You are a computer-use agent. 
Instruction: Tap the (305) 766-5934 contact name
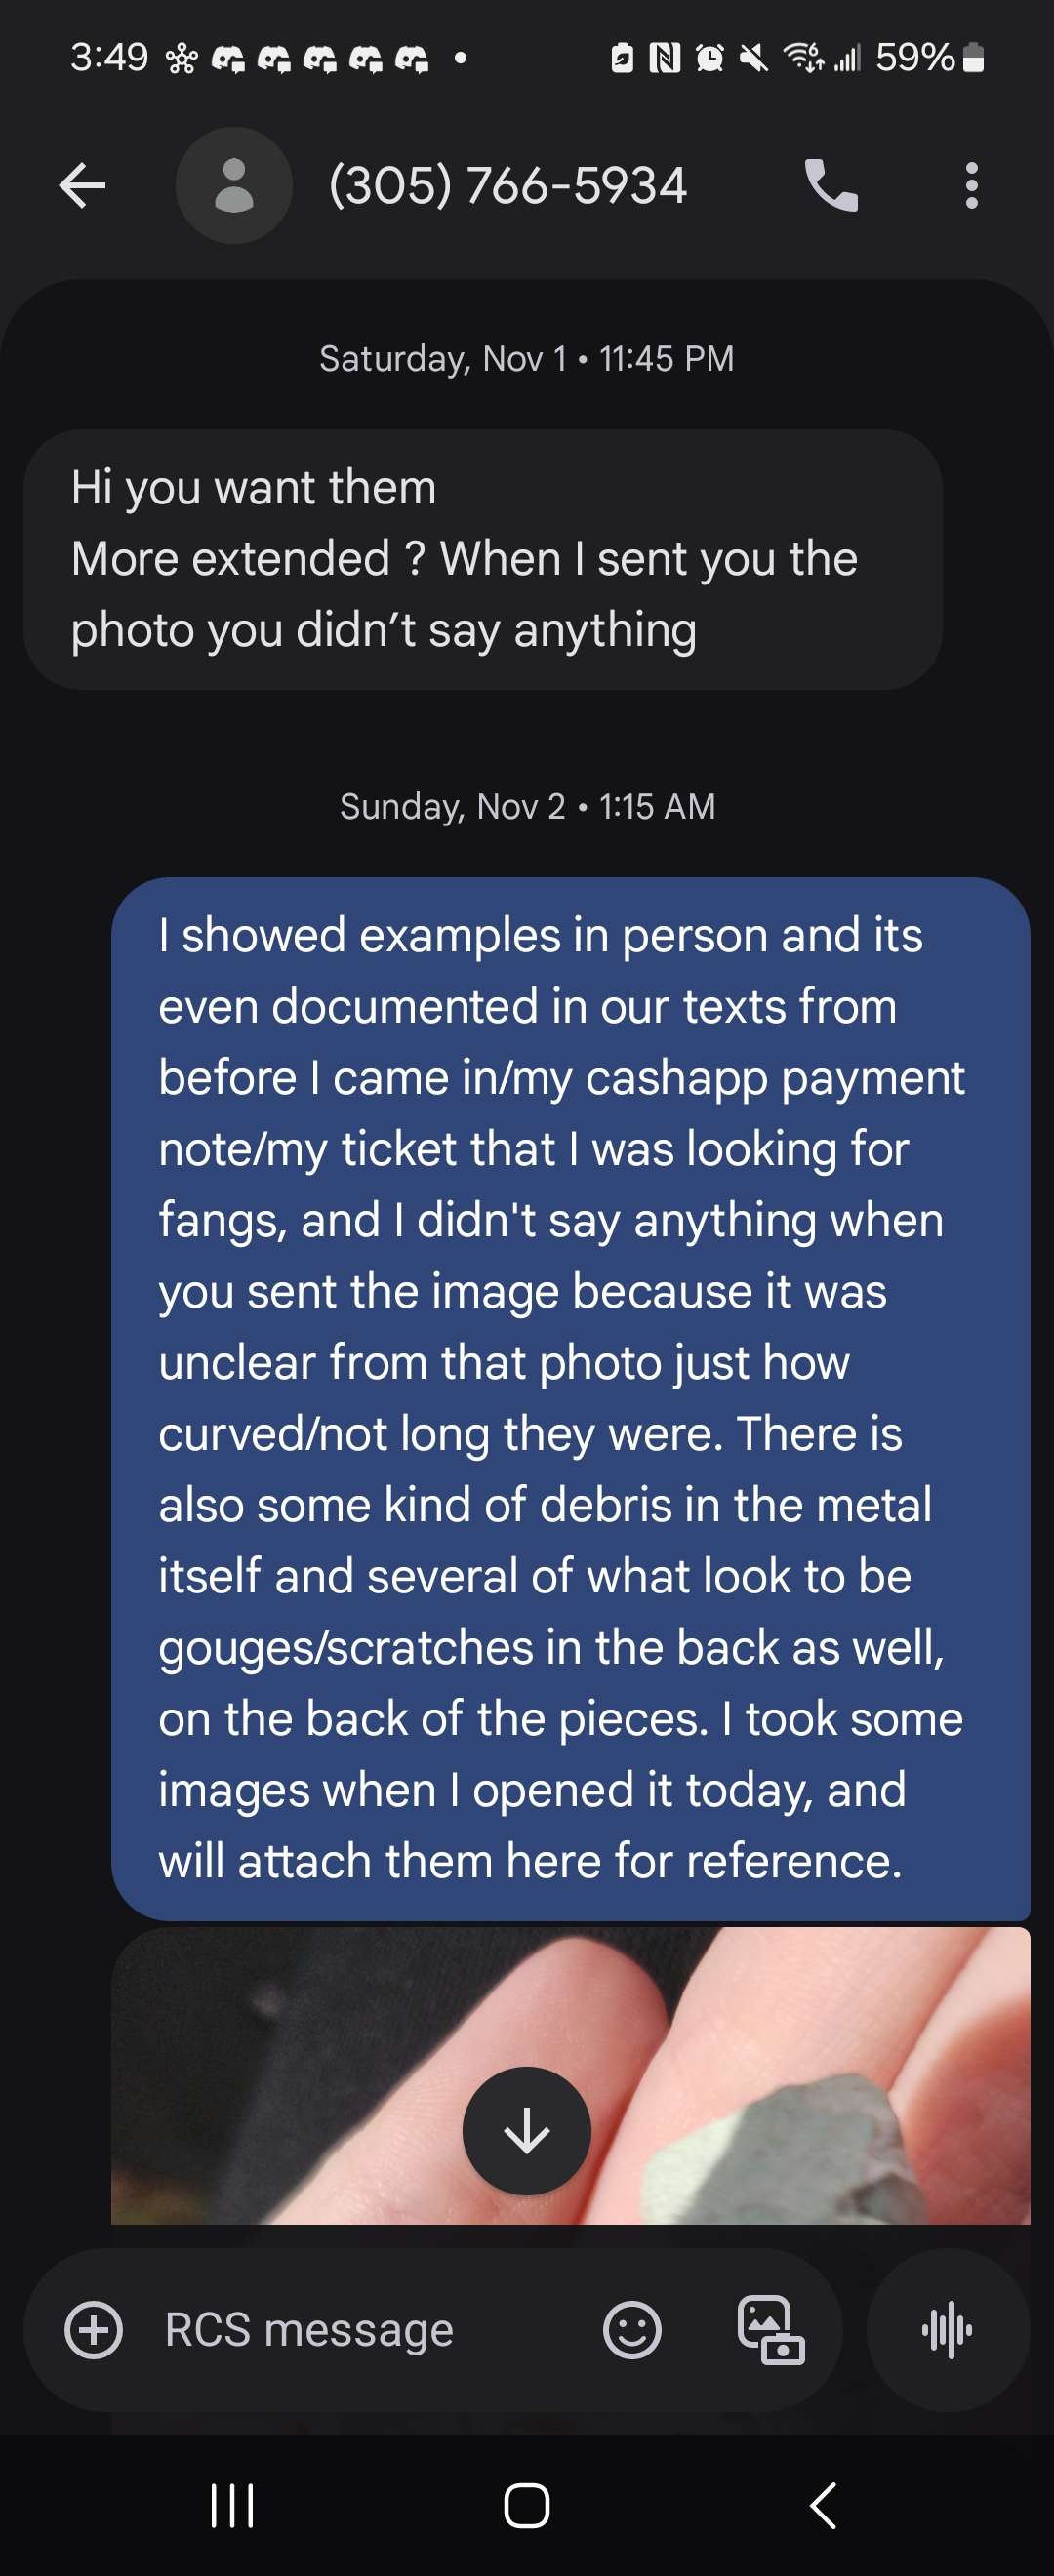point(508,186)
